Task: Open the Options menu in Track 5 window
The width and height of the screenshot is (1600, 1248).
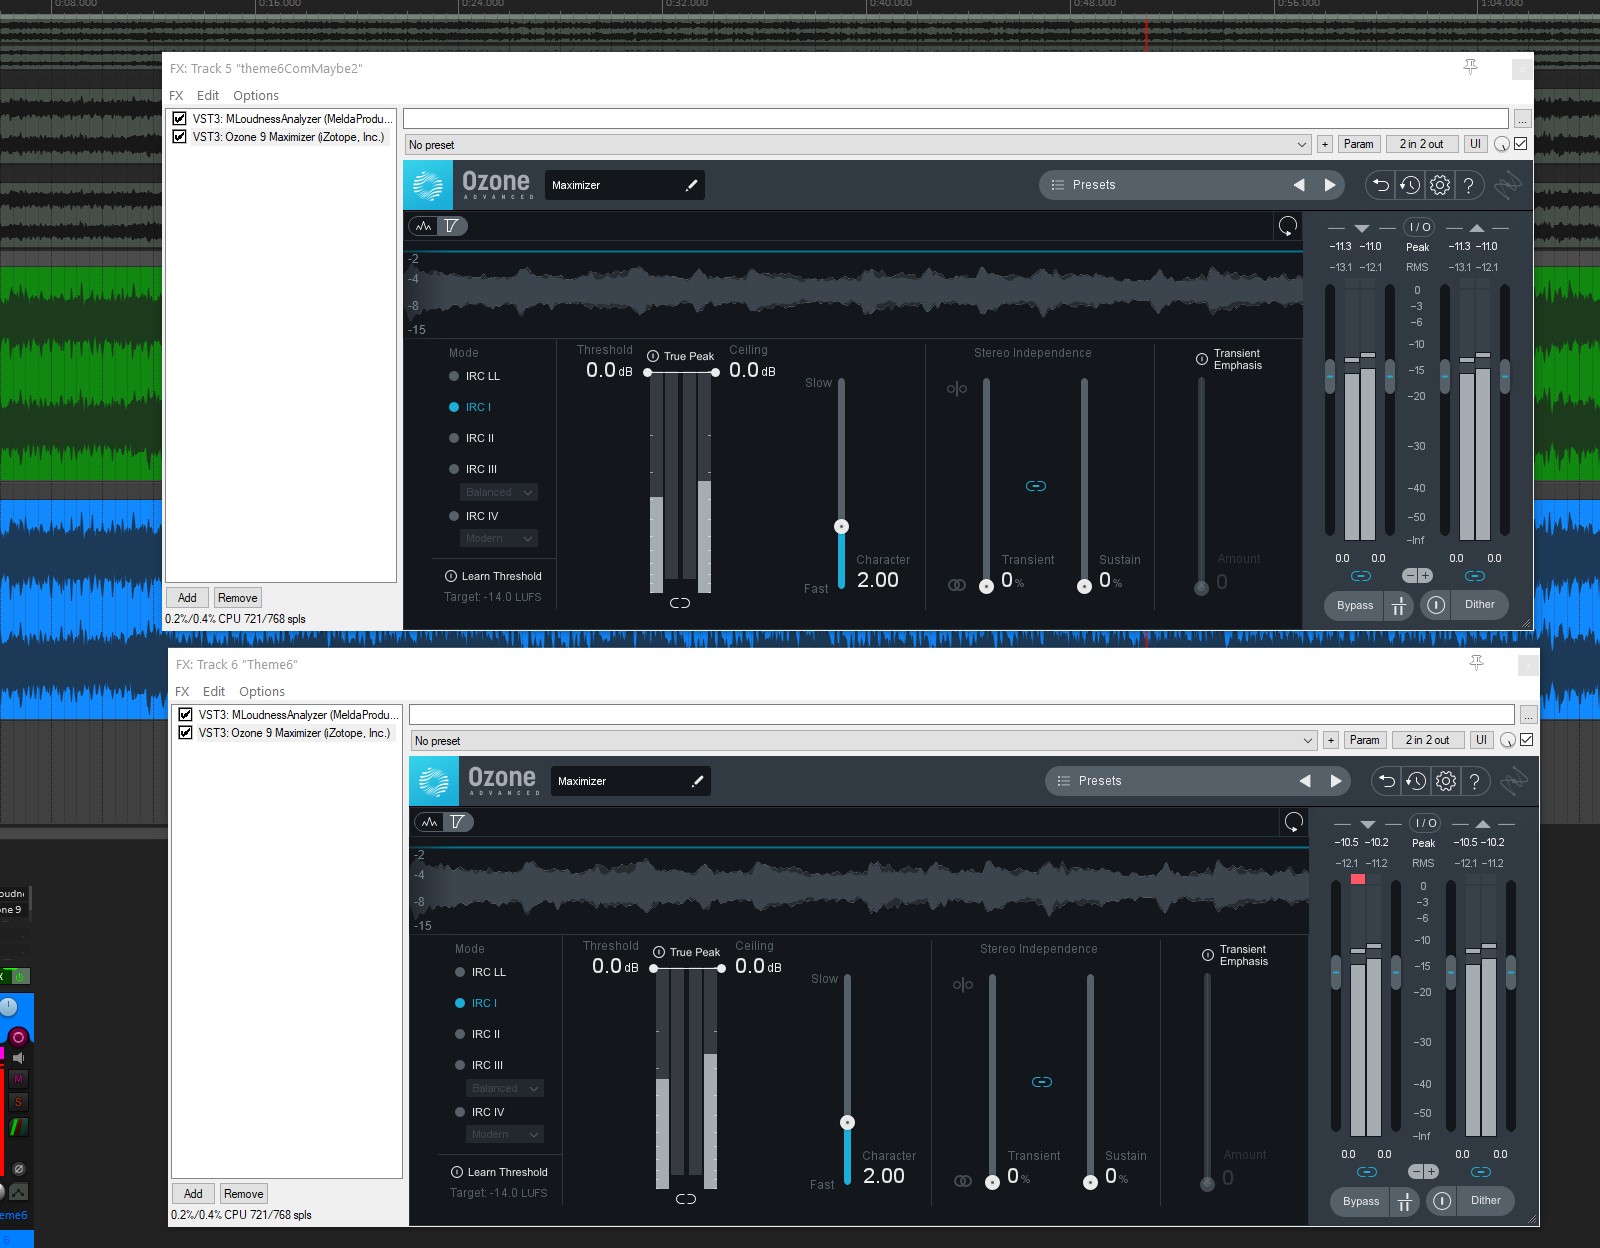Action: (x=256, y=95)
